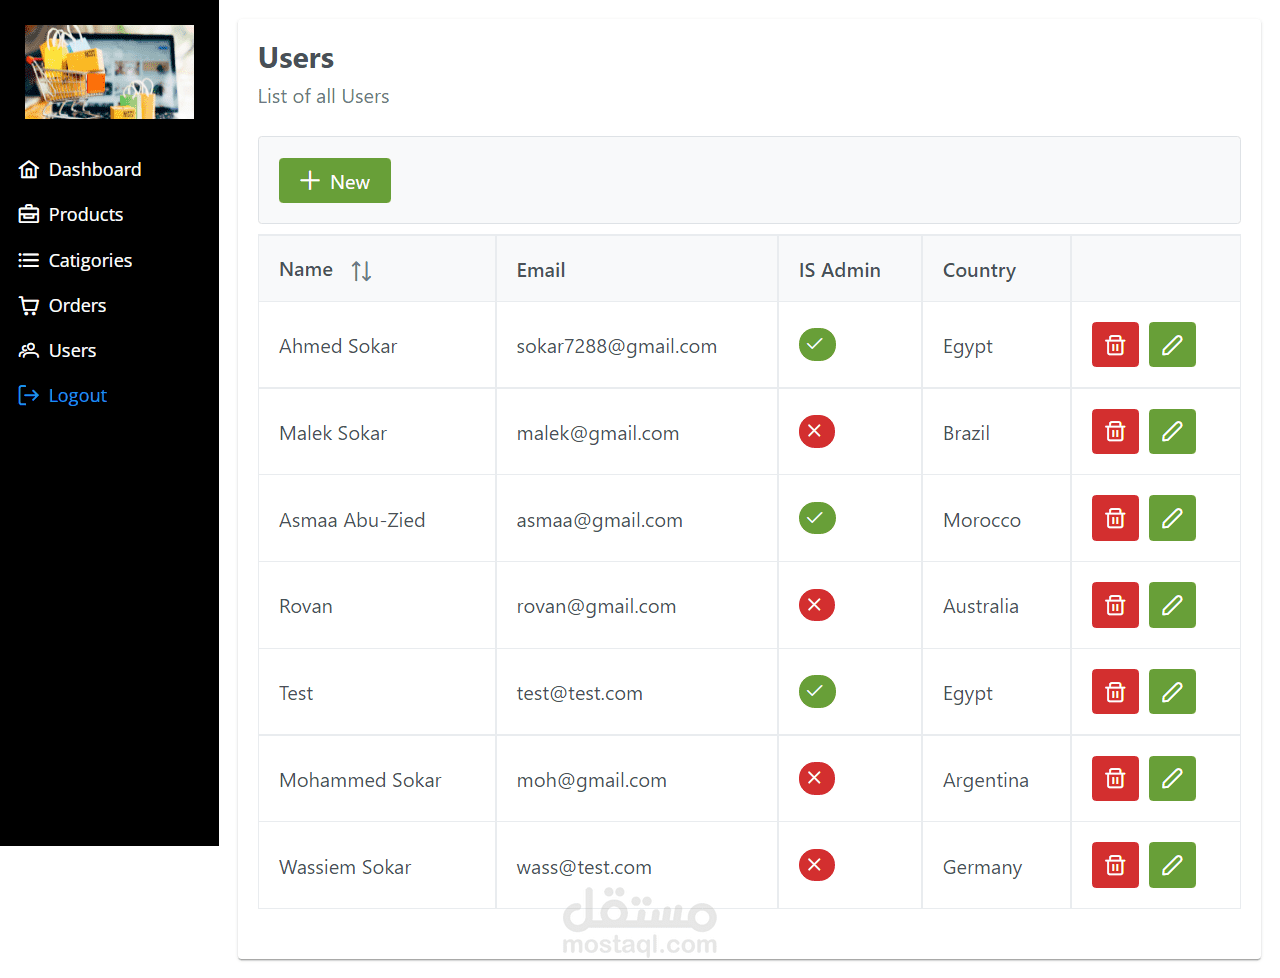Click the name Malek Sokar
The image size is (1280, 978).
(x=333, y=433)
